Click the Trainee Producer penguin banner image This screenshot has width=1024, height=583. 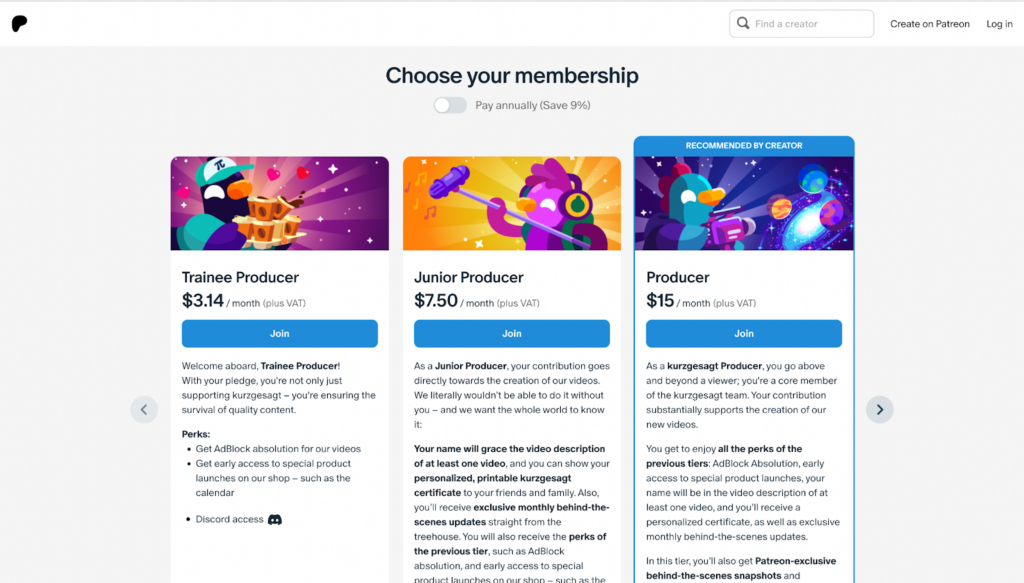(x=280, y=203)
